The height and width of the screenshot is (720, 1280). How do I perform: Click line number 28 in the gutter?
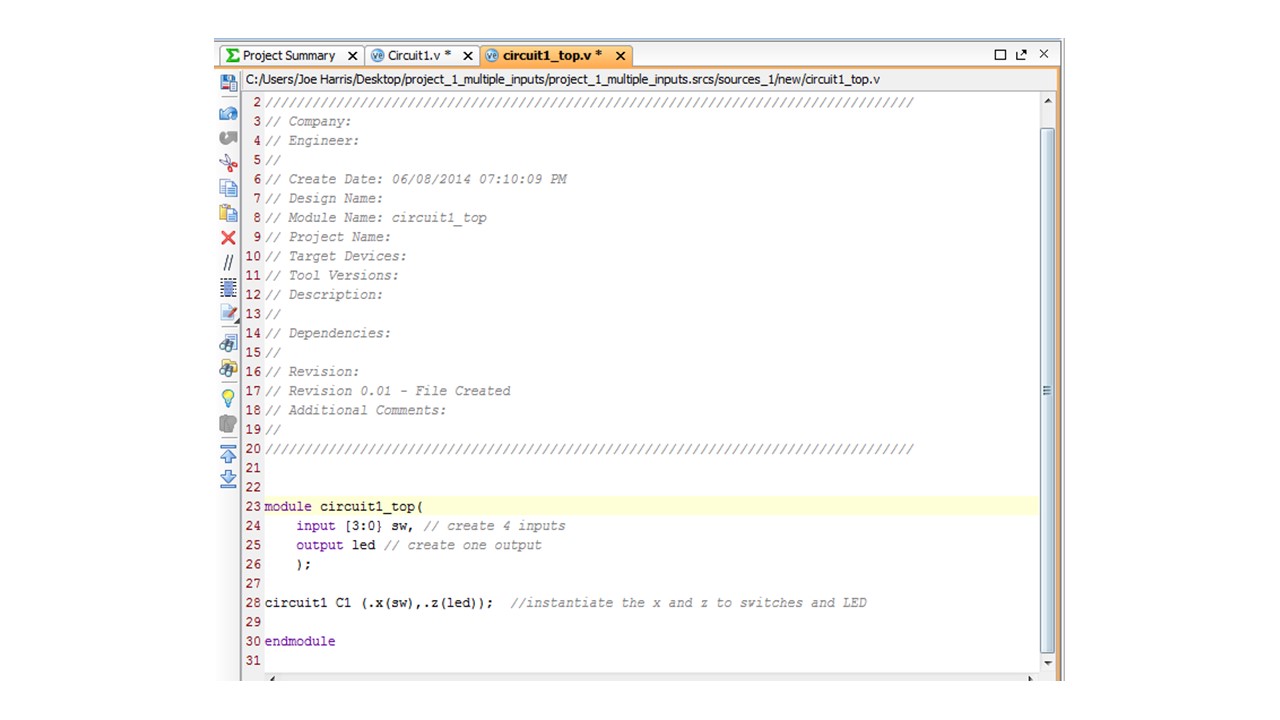tap(253, 603)
